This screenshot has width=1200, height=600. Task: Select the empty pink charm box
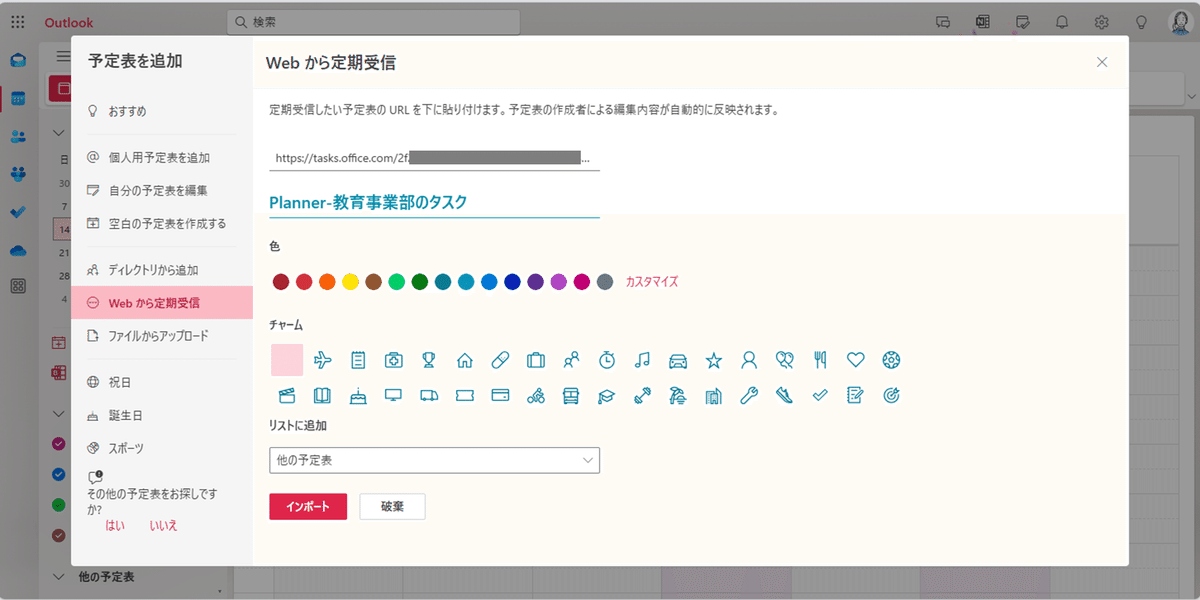(x=287, y=360)
